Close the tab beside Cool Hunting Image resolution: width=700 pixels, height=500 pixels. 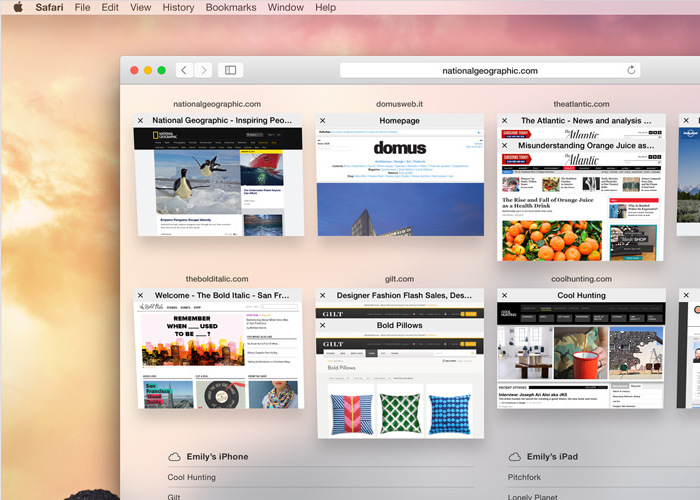tap(687, 296)
